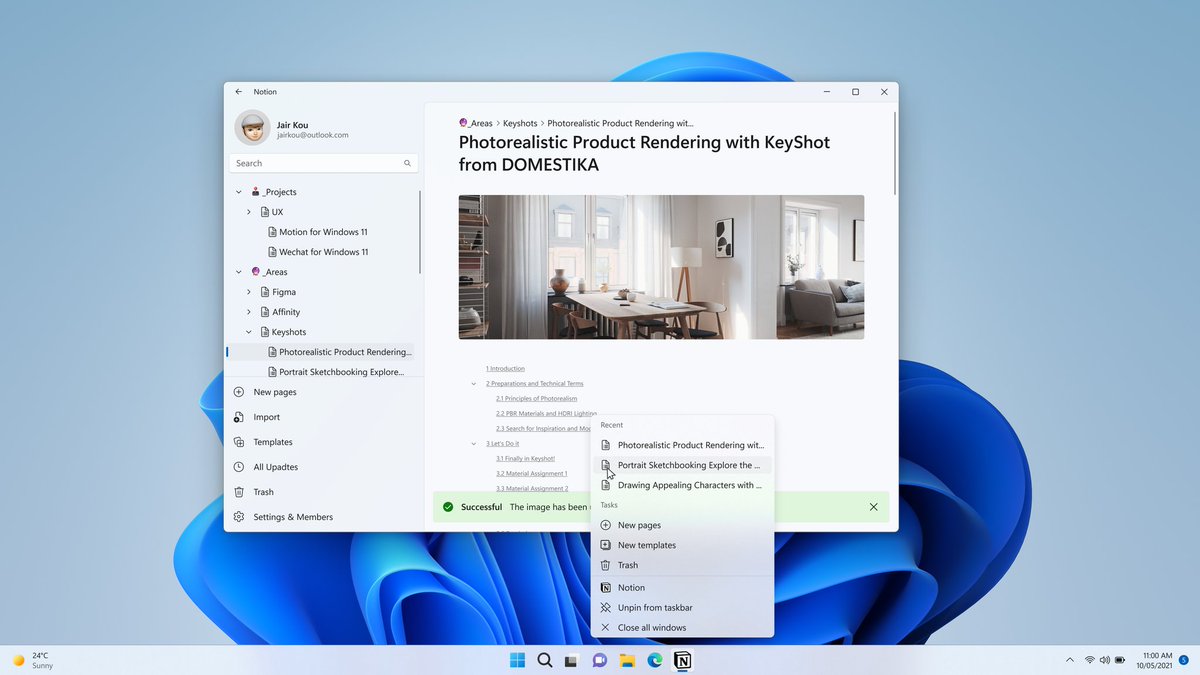Expand the UX folder chevron
Viewport: 1200px width, 675px height.
point(249,212)
